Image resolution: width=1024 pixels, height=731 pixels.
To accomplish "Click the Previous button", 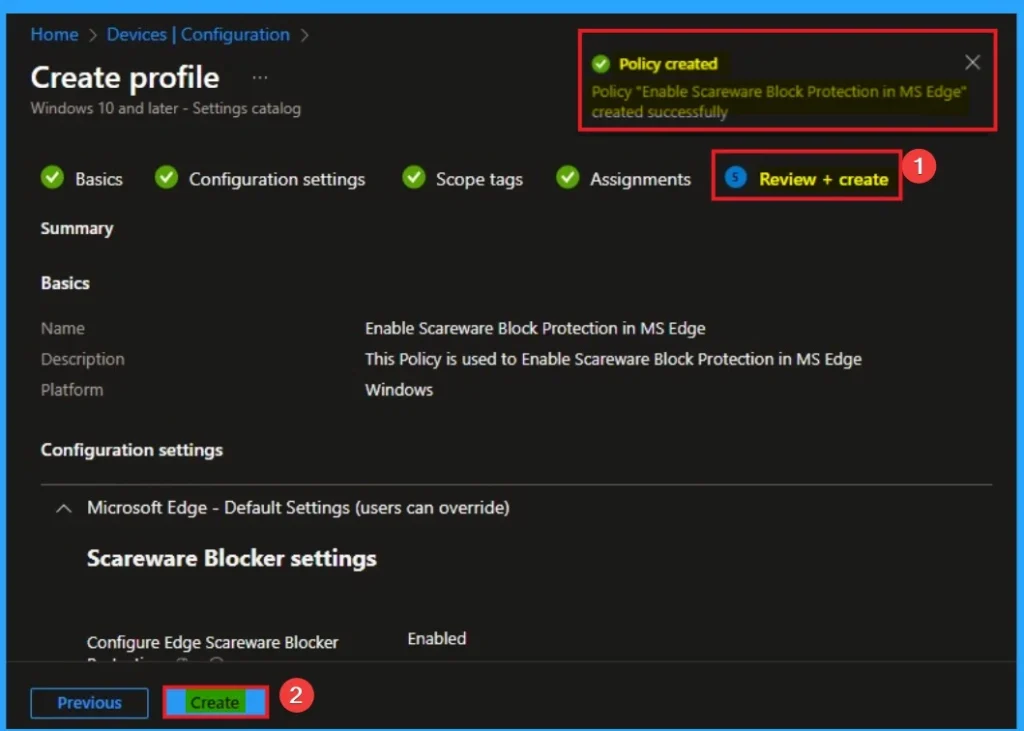I will [89, 703].
